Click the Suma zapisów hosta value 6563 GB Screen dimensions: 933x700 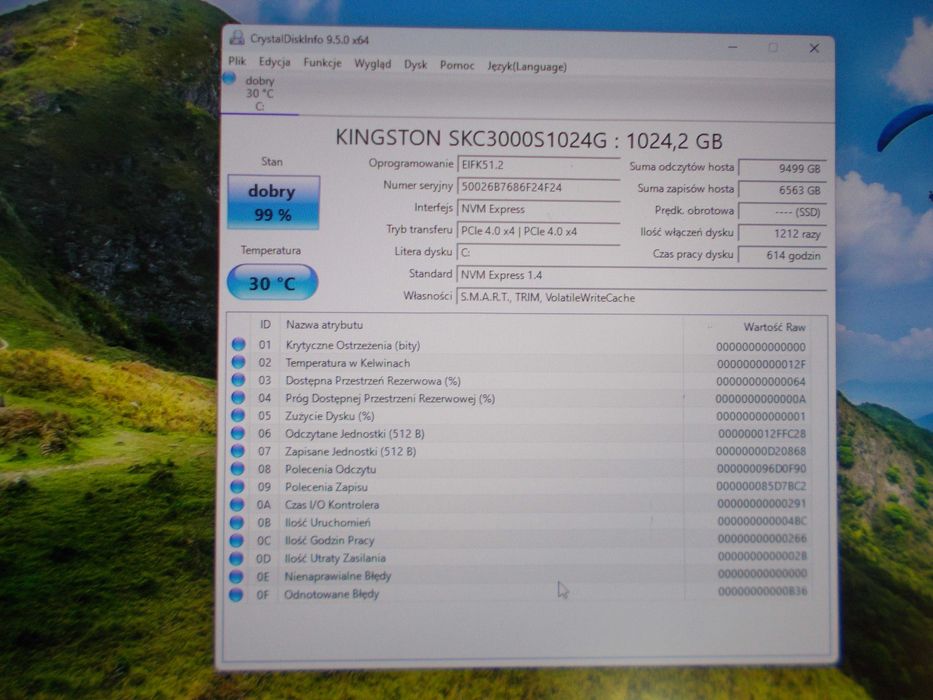[782, 190]
